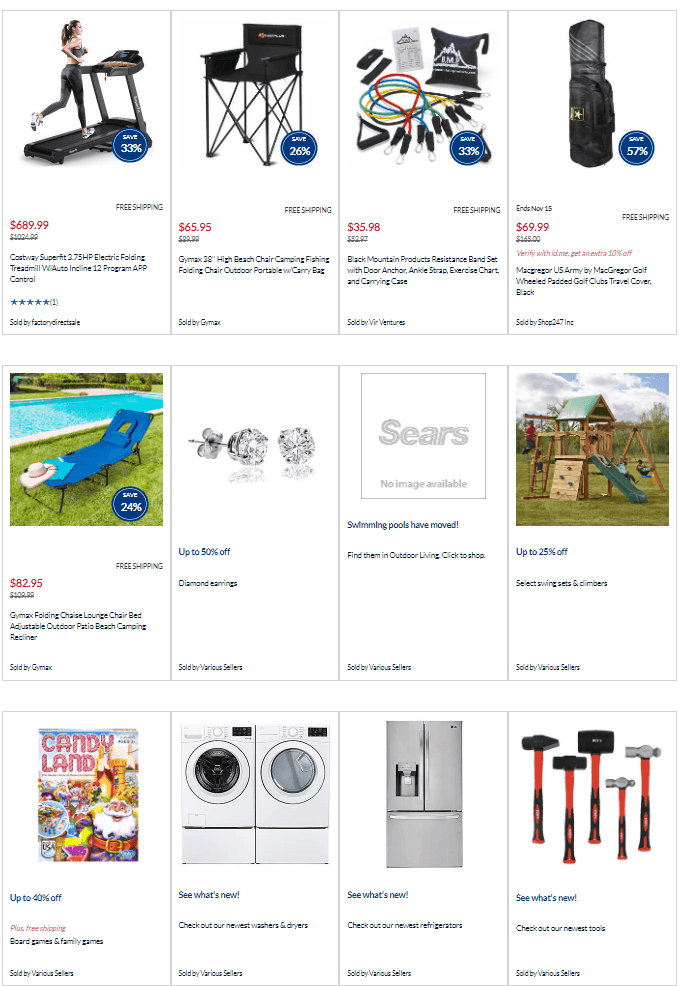This screenshot has width=681, height=986.
Task: Click the Candy Land board game image
Action: tap(88, 795)
